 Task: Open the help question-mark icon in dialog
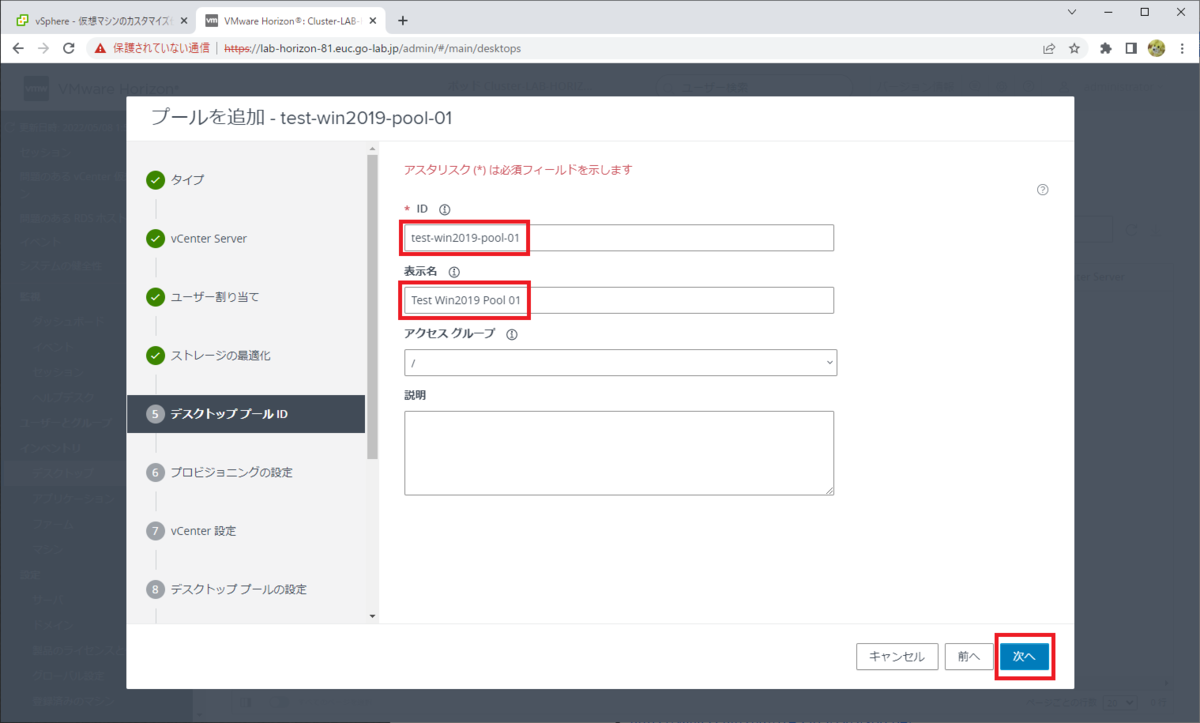tap(1043, 190)
